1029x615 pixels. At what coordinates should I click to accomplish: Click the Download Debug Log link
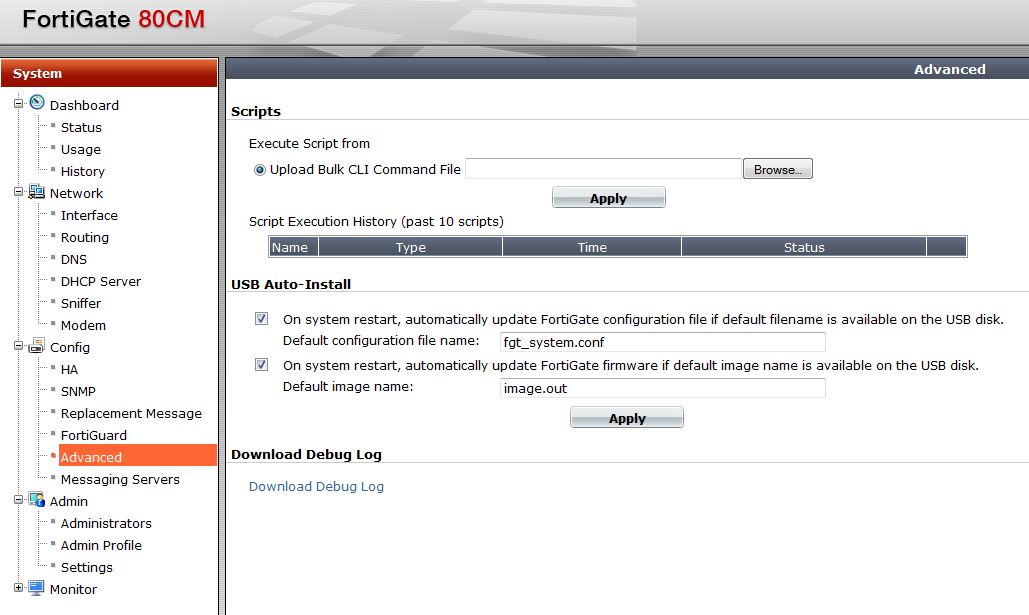(316, 486)
